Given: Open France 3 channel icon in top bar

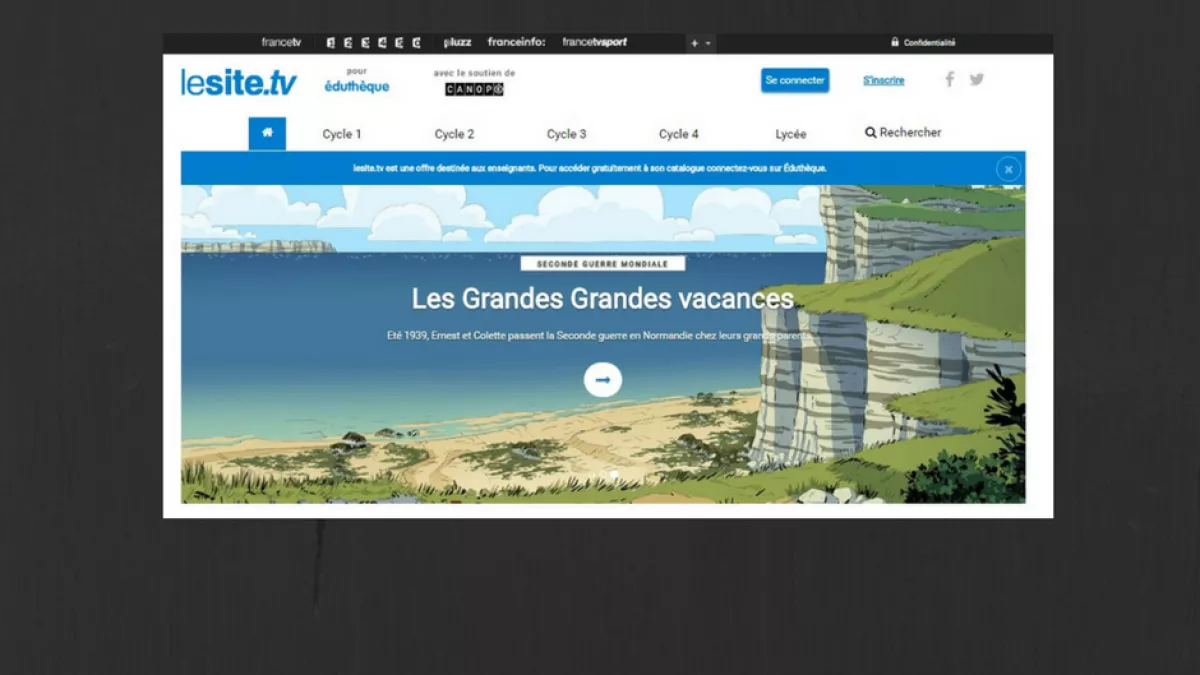Looking at the screenshot, I should [365, 43].
